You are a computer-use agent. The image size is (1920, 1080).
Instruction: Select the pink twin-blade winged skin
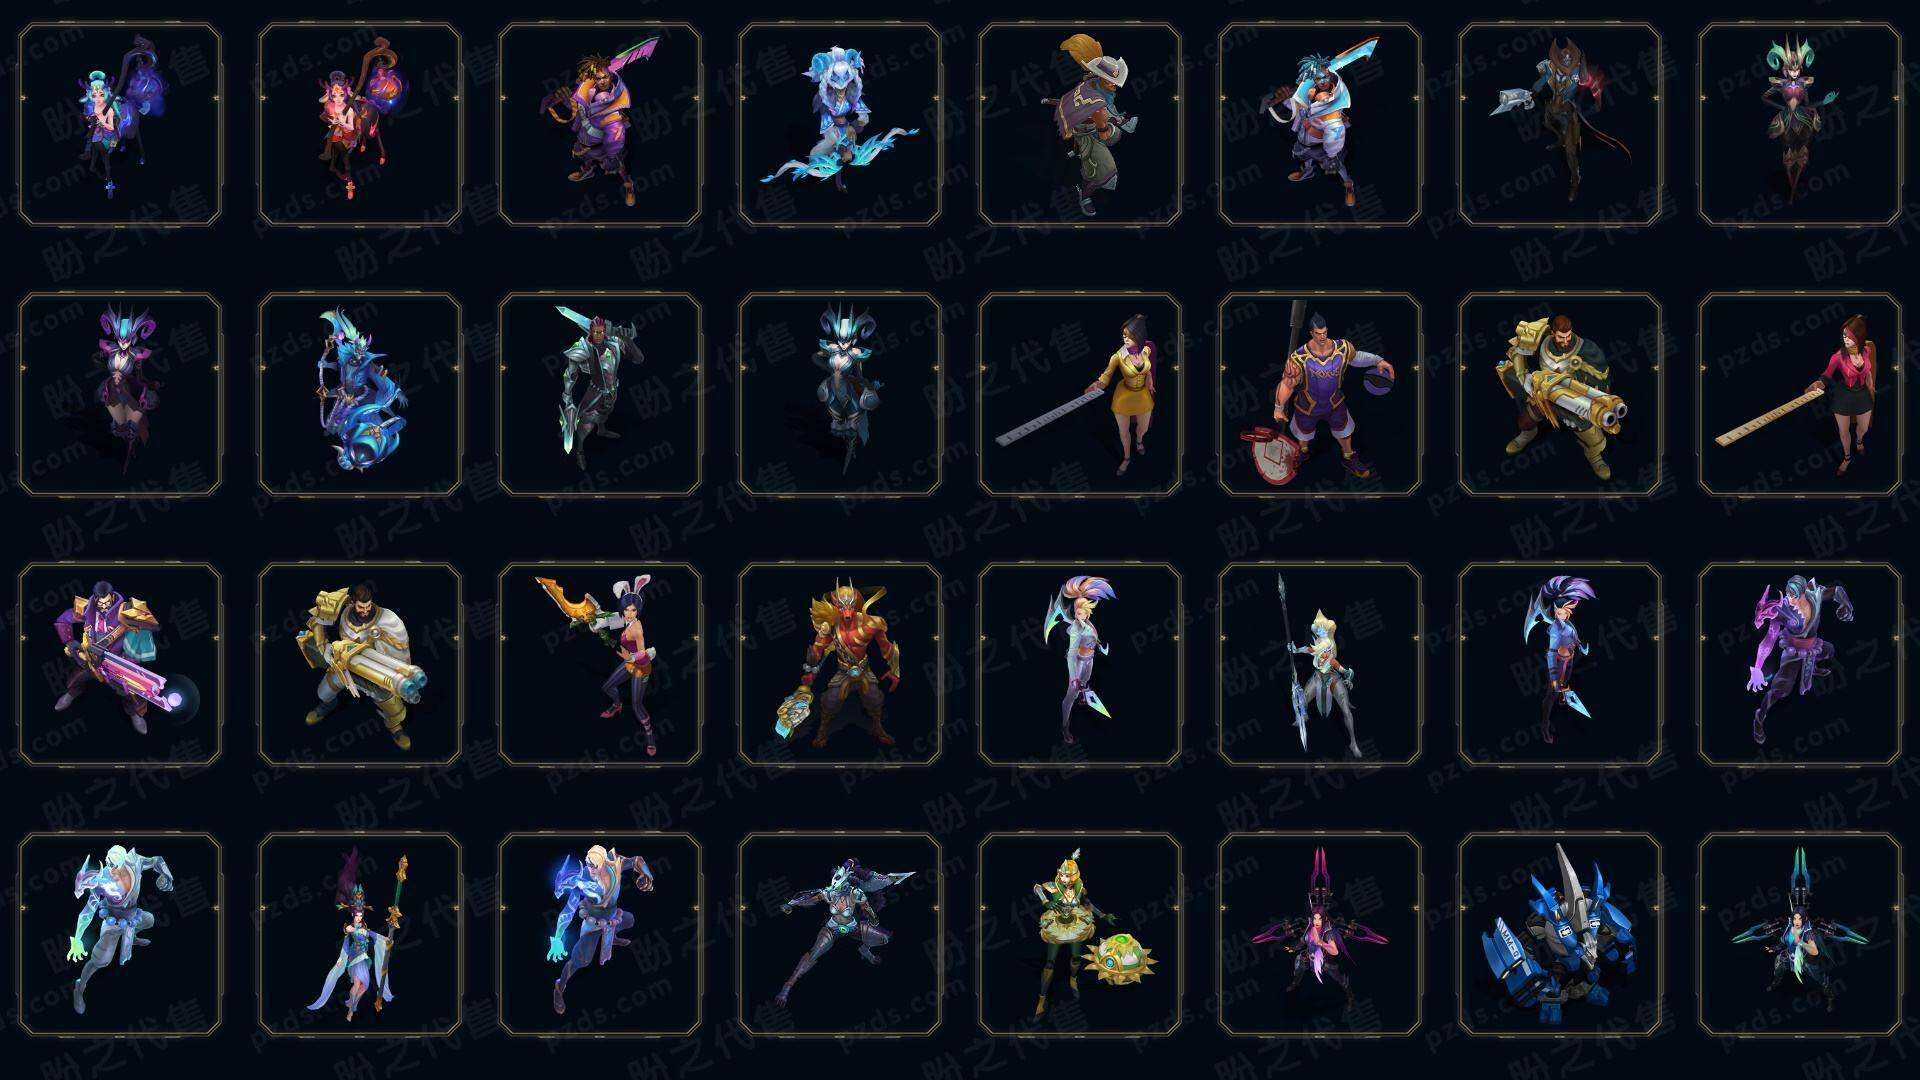pyautogui.click(x=1320, y=934)
